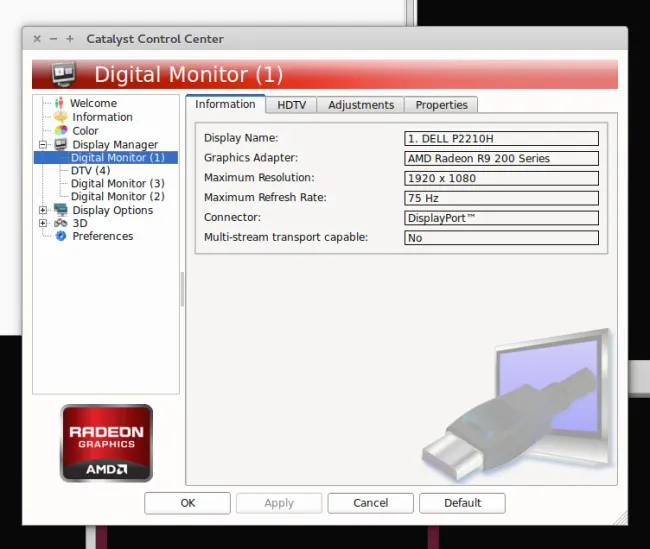Click the Cancel button
650x549 pixels.
point(371,503)
